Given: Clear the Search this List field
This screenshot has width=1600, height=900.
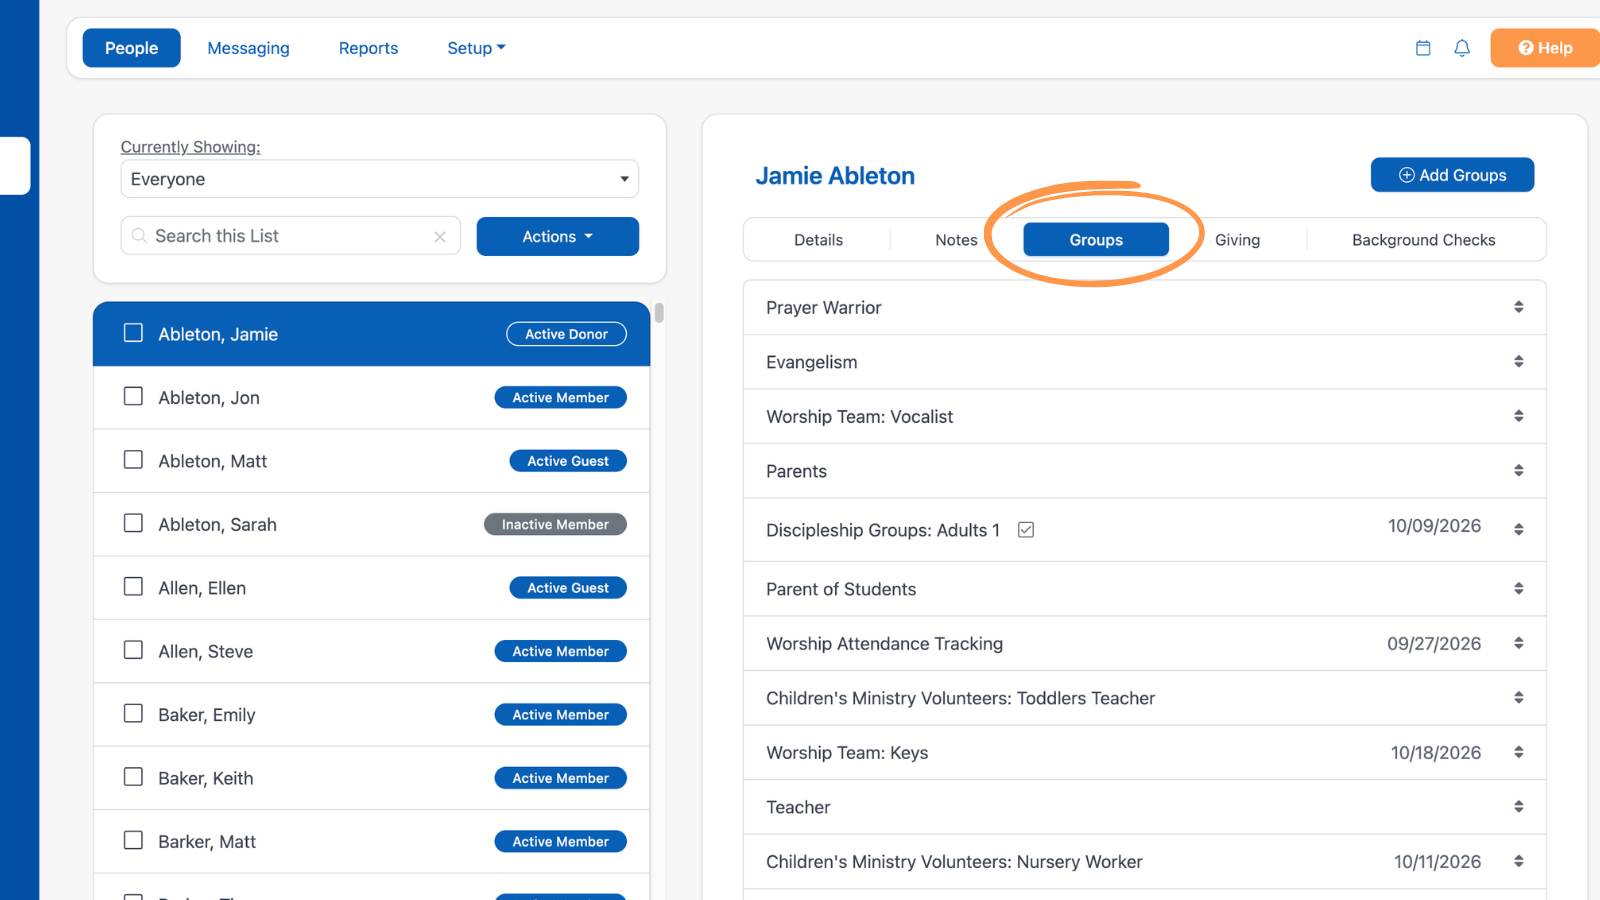Looking at the screenshot, I should point(440,237).
